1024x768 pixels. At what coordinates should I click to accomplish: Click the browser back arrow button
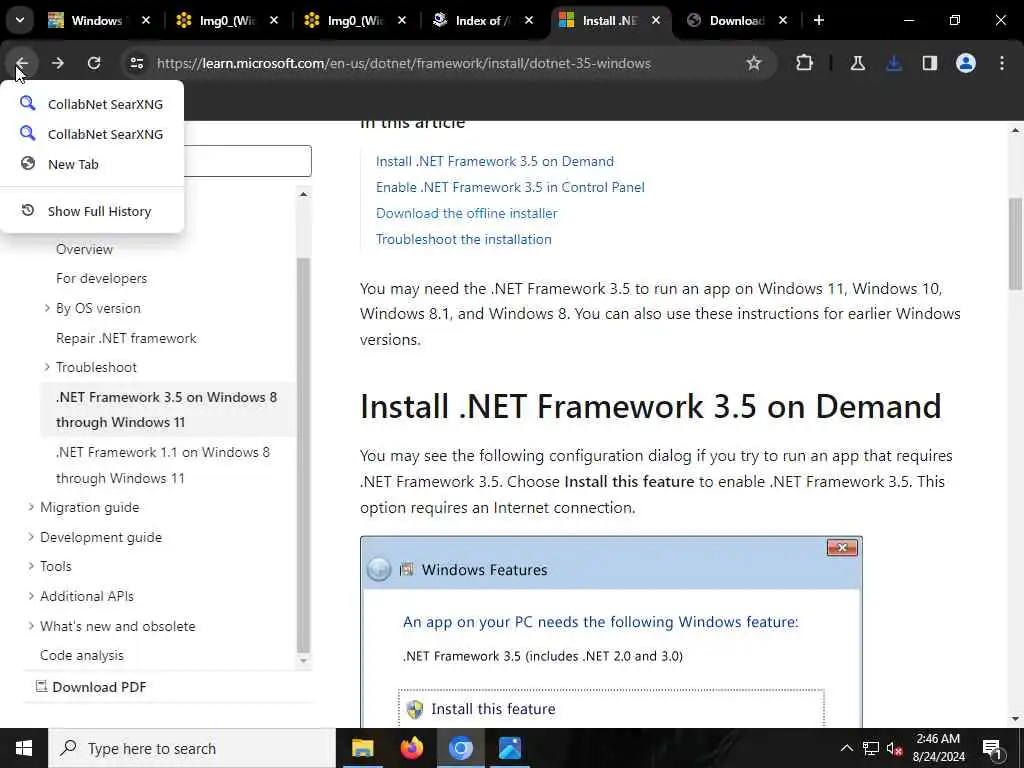pos(22,63)
